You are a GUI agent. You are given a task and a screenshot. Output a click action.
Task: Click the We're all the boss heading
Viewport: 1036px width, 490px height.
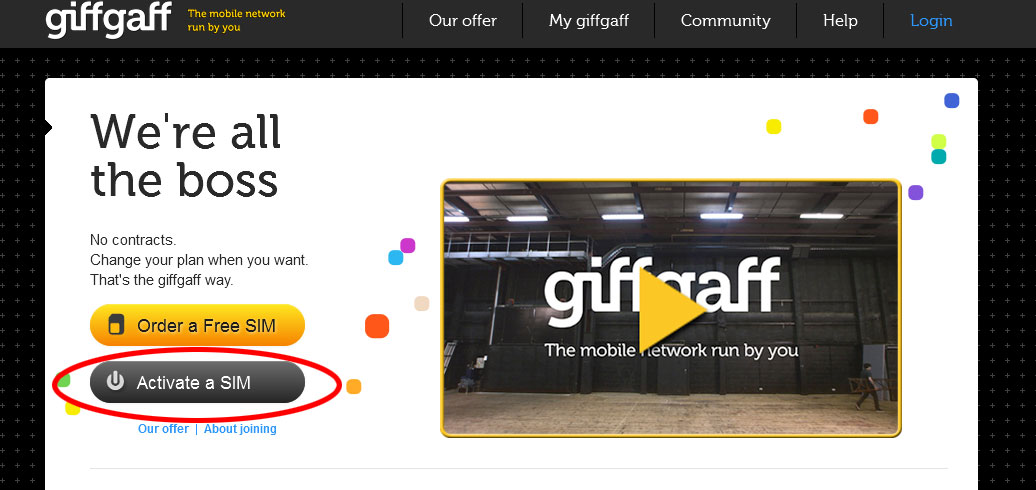(x=186, y=156)
